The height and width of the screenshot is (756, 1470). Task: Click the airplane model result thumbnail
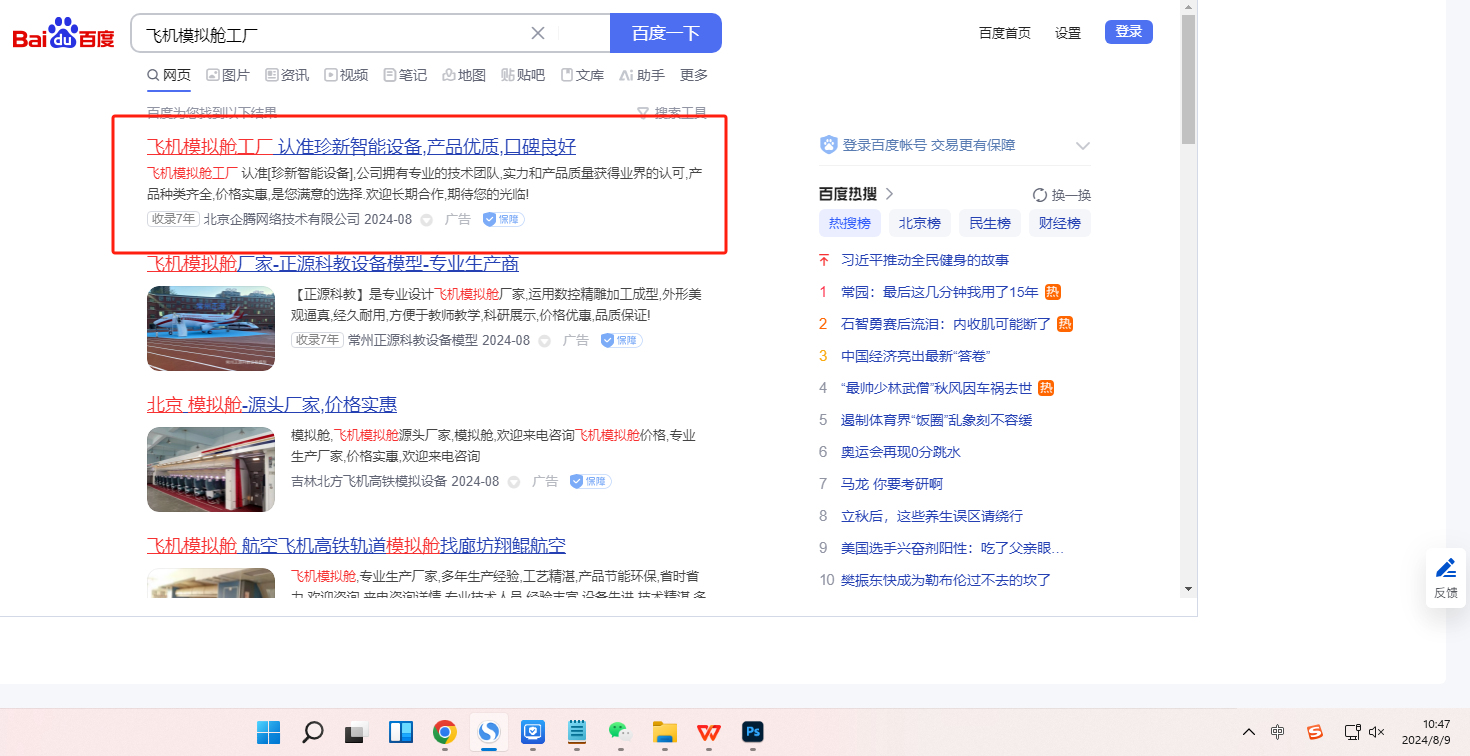211,328
